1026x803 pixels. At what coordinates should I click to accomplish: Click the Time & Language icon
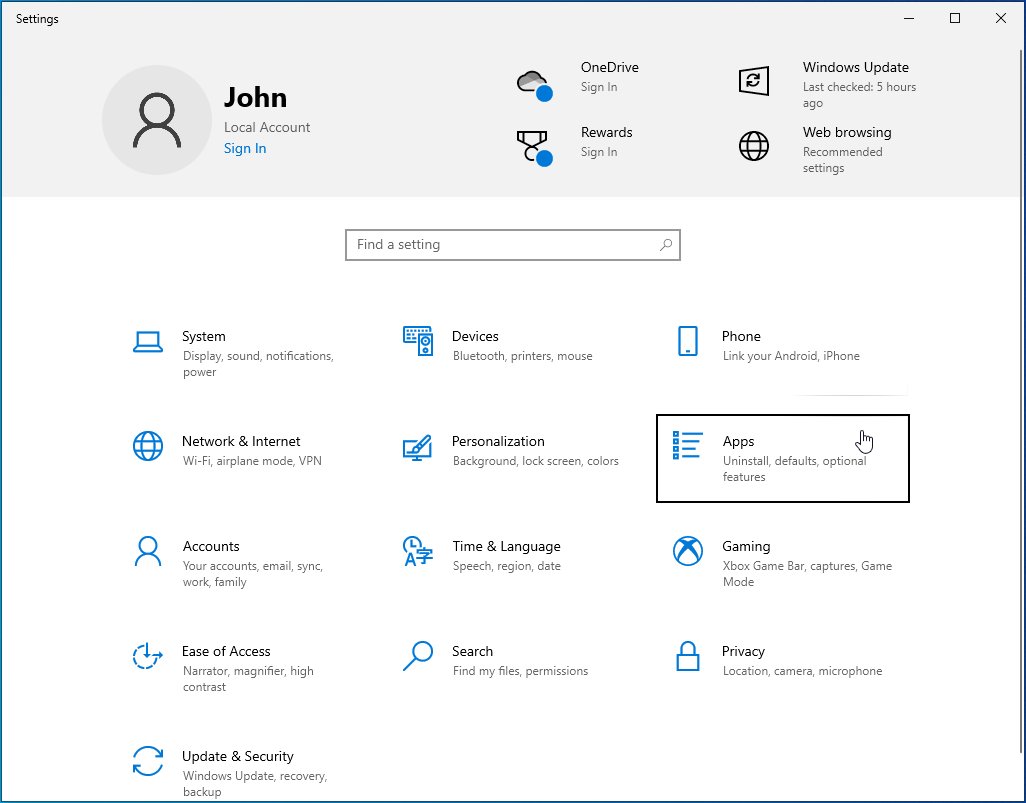click(x=417, y=551)
